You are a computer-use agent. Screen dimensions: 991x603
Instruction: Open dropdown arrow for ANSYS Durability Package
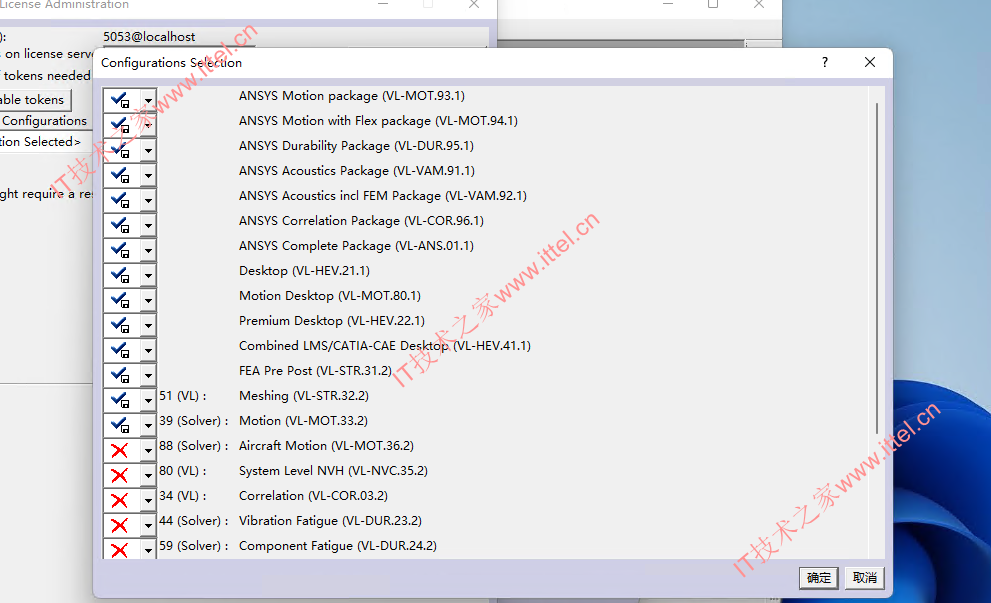(x=148, y=150)
